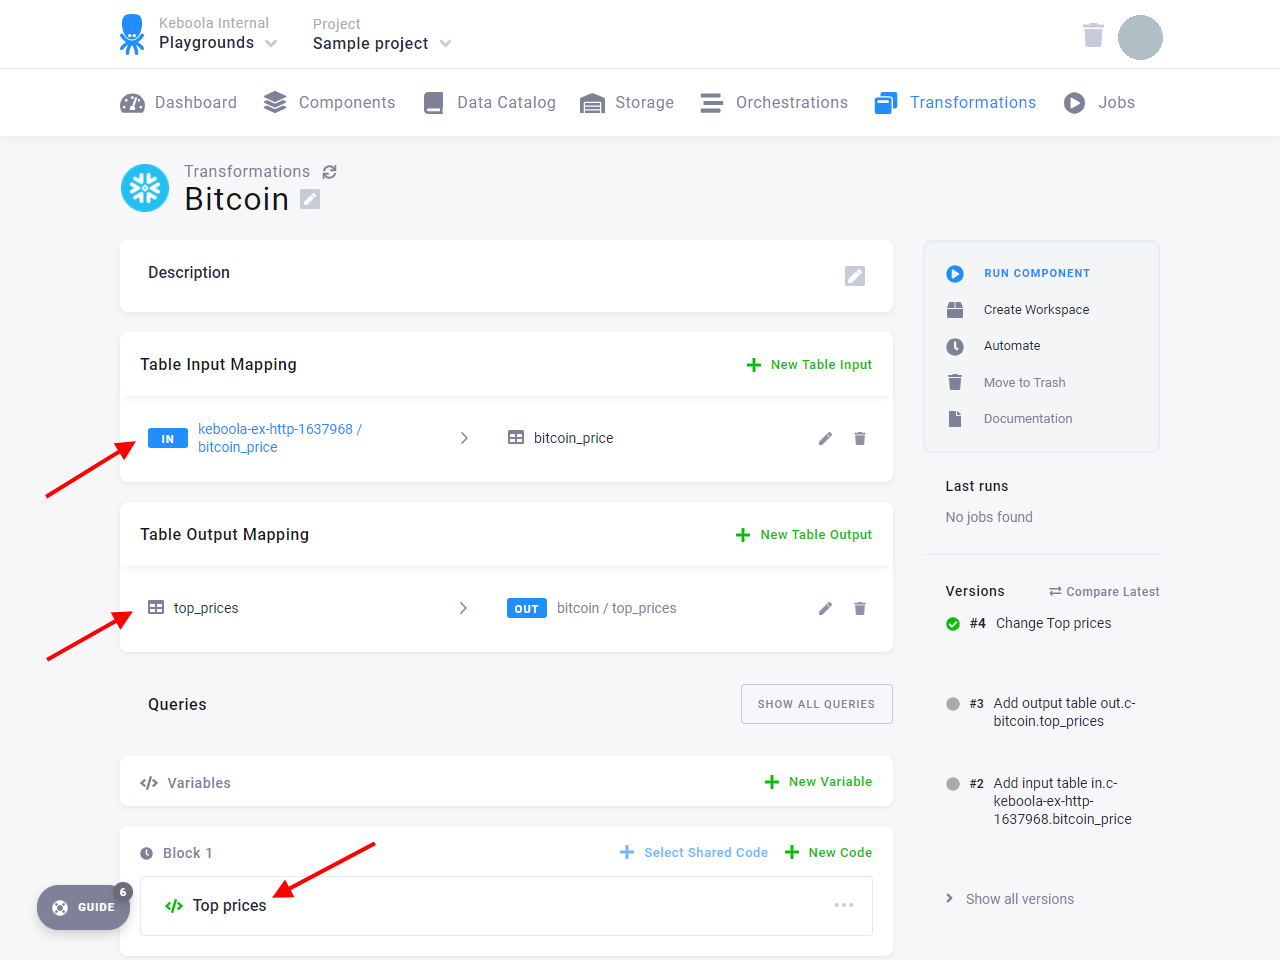Click Select Shared Code

tap(694, 853)
